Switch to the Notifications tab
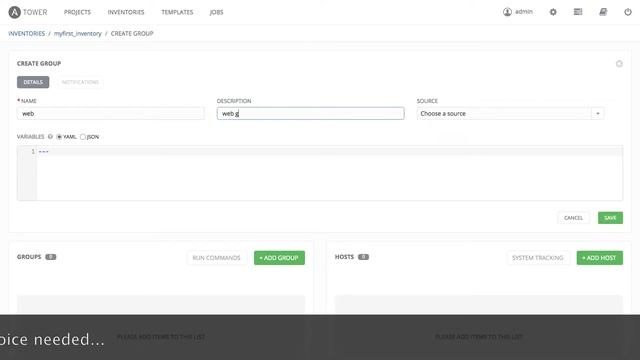This screenshot has height=360, width=640. [80, 82]
